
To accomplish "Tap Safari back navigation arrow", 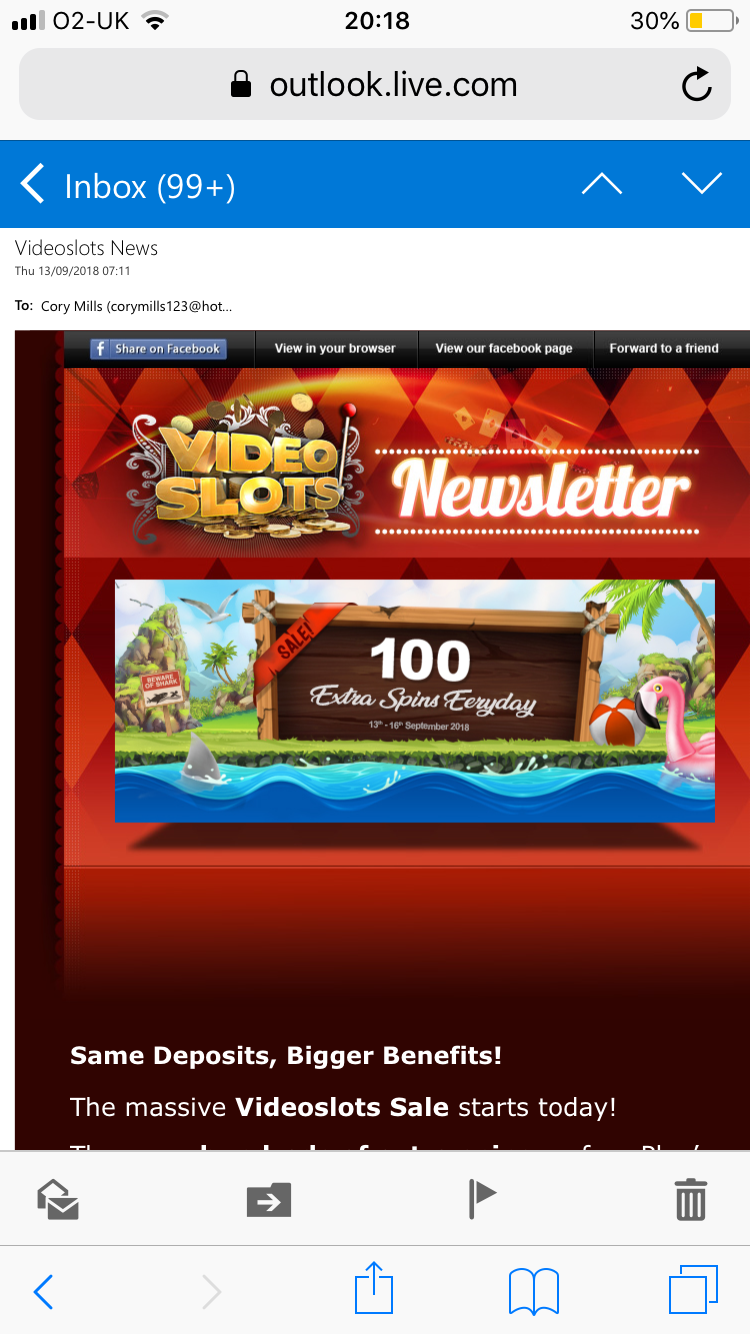I will [x=43, y=1292].
